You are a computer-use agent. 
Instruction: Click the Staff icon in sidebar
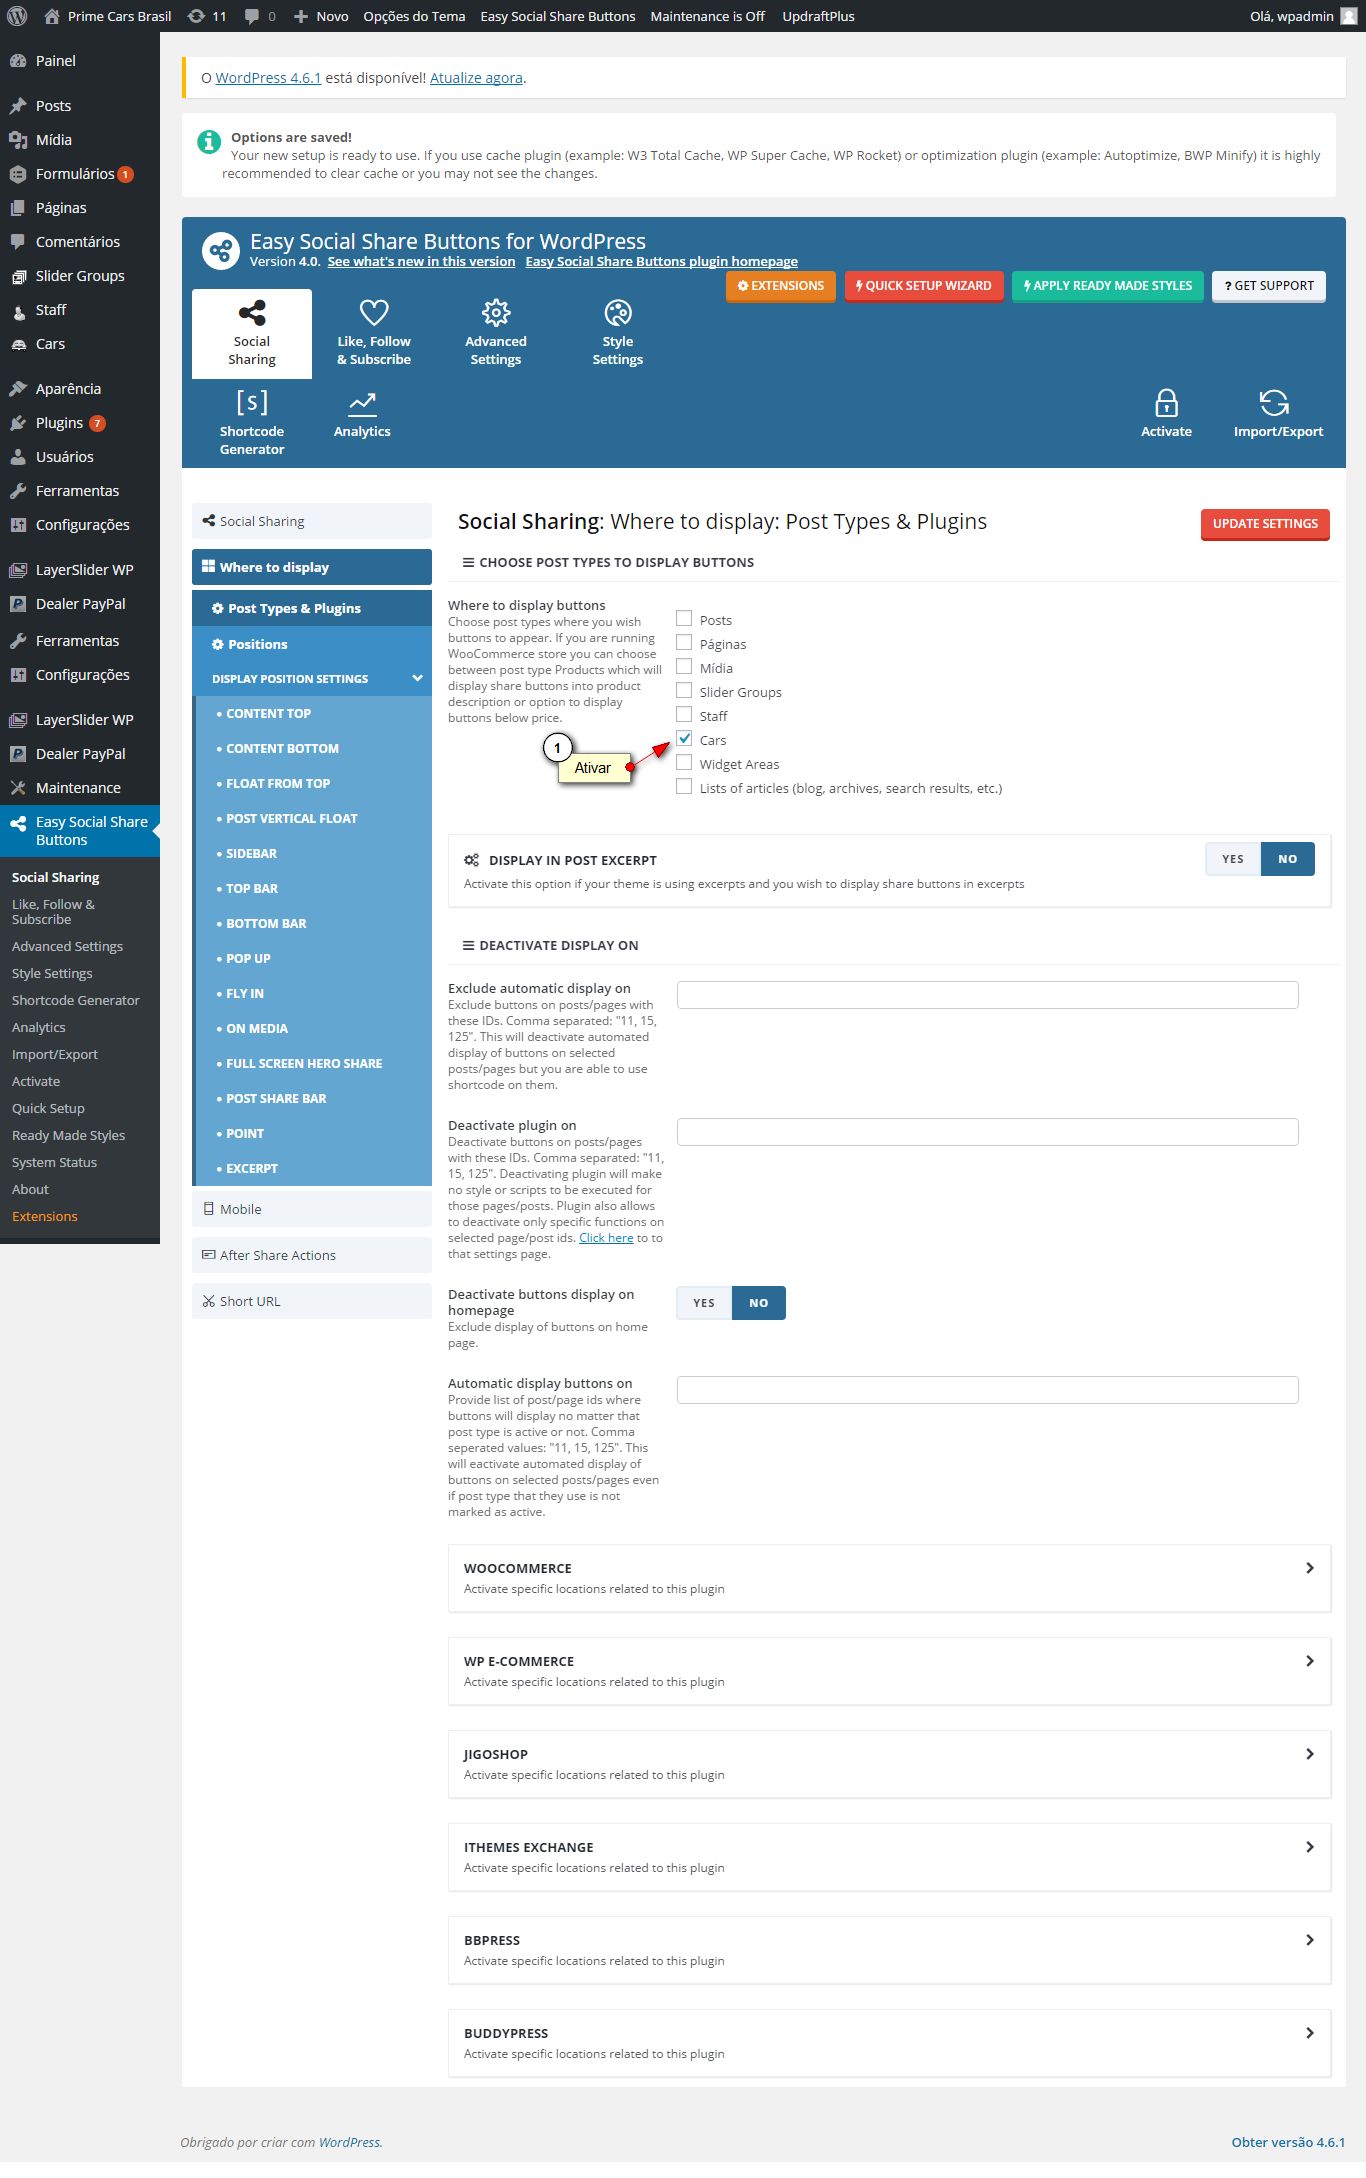pyautogui.click(x=18, y=311)
